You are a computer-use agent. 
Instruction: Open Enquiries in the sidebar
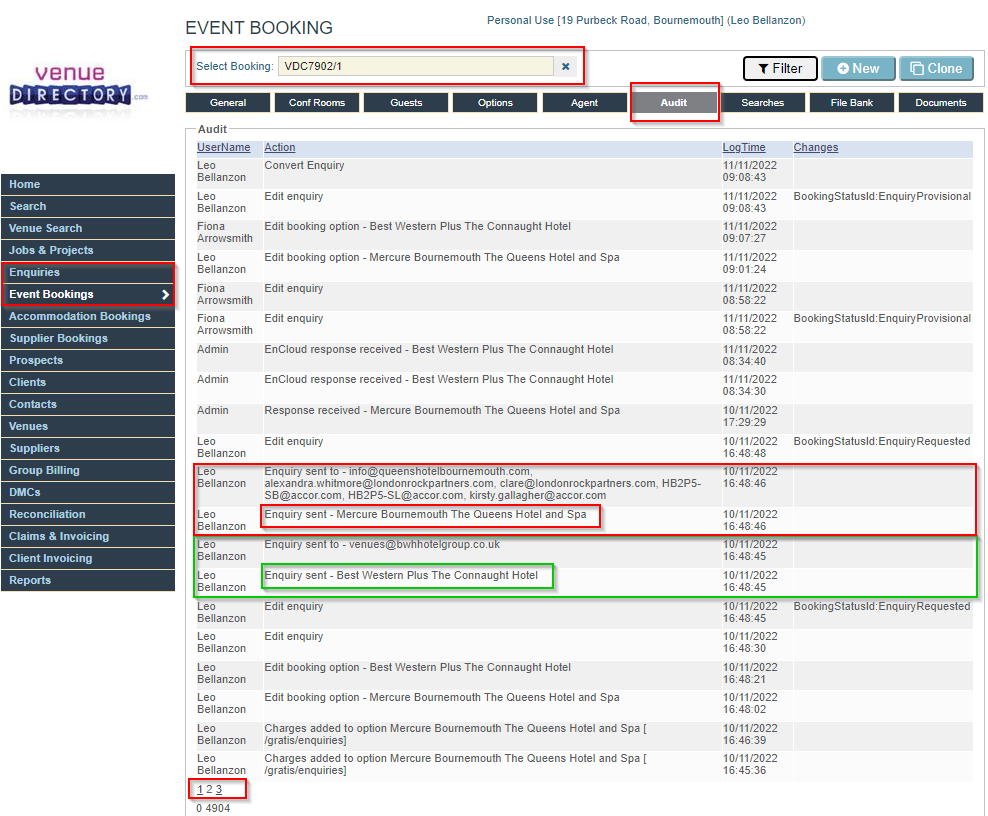88,272
